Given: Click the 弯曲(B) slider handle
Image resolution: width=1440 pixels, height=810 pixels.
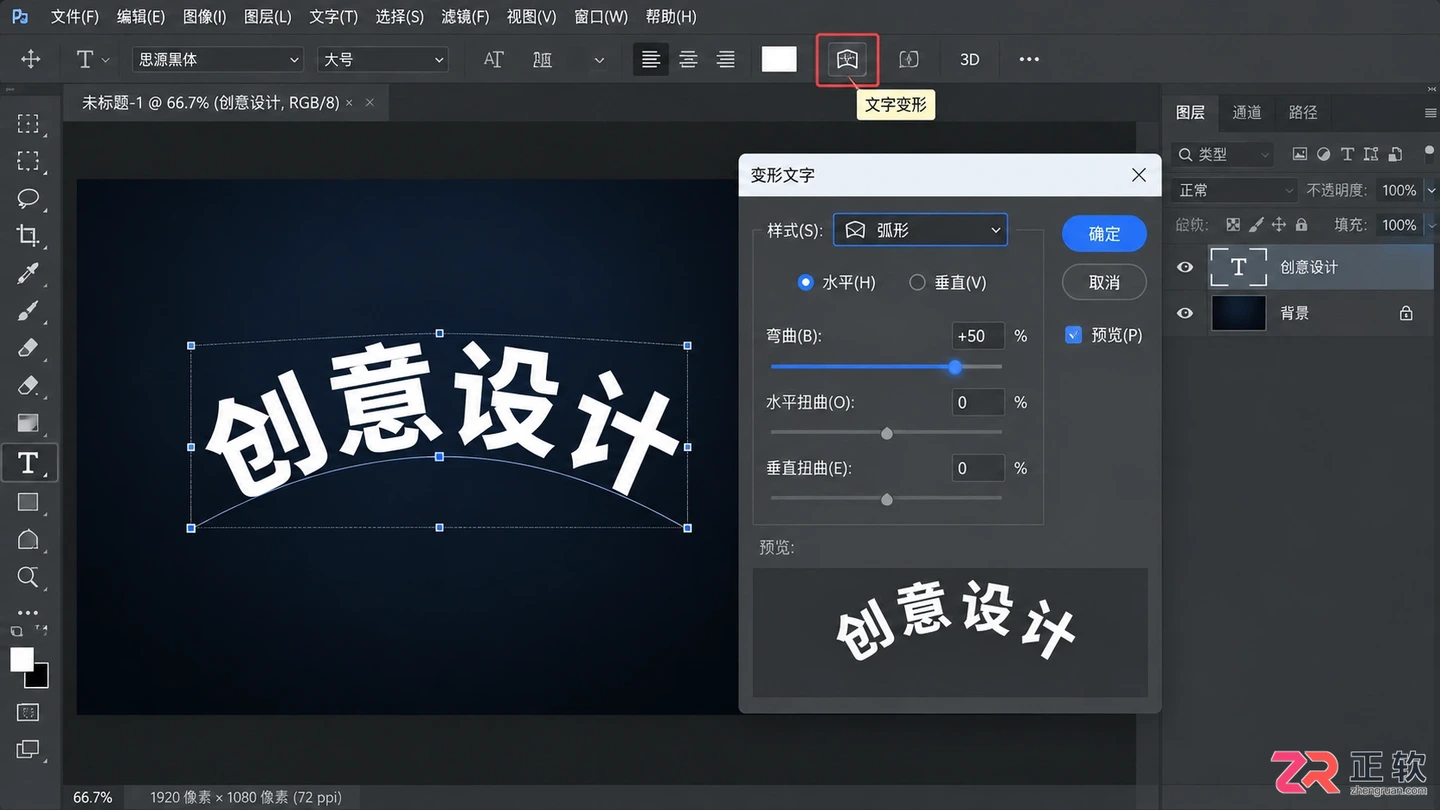Looking at the screenshot, I should click(x=955, y=367).
